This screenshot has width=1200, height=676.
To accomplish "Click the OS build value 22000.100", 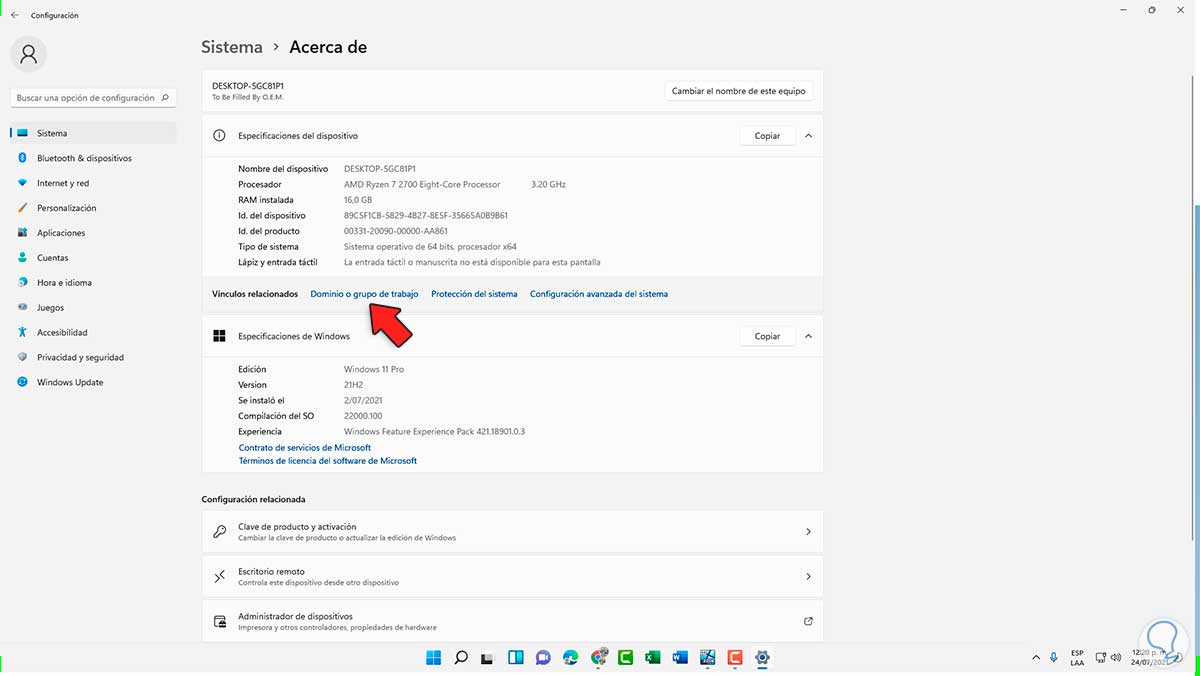I will tap(363, 416).
